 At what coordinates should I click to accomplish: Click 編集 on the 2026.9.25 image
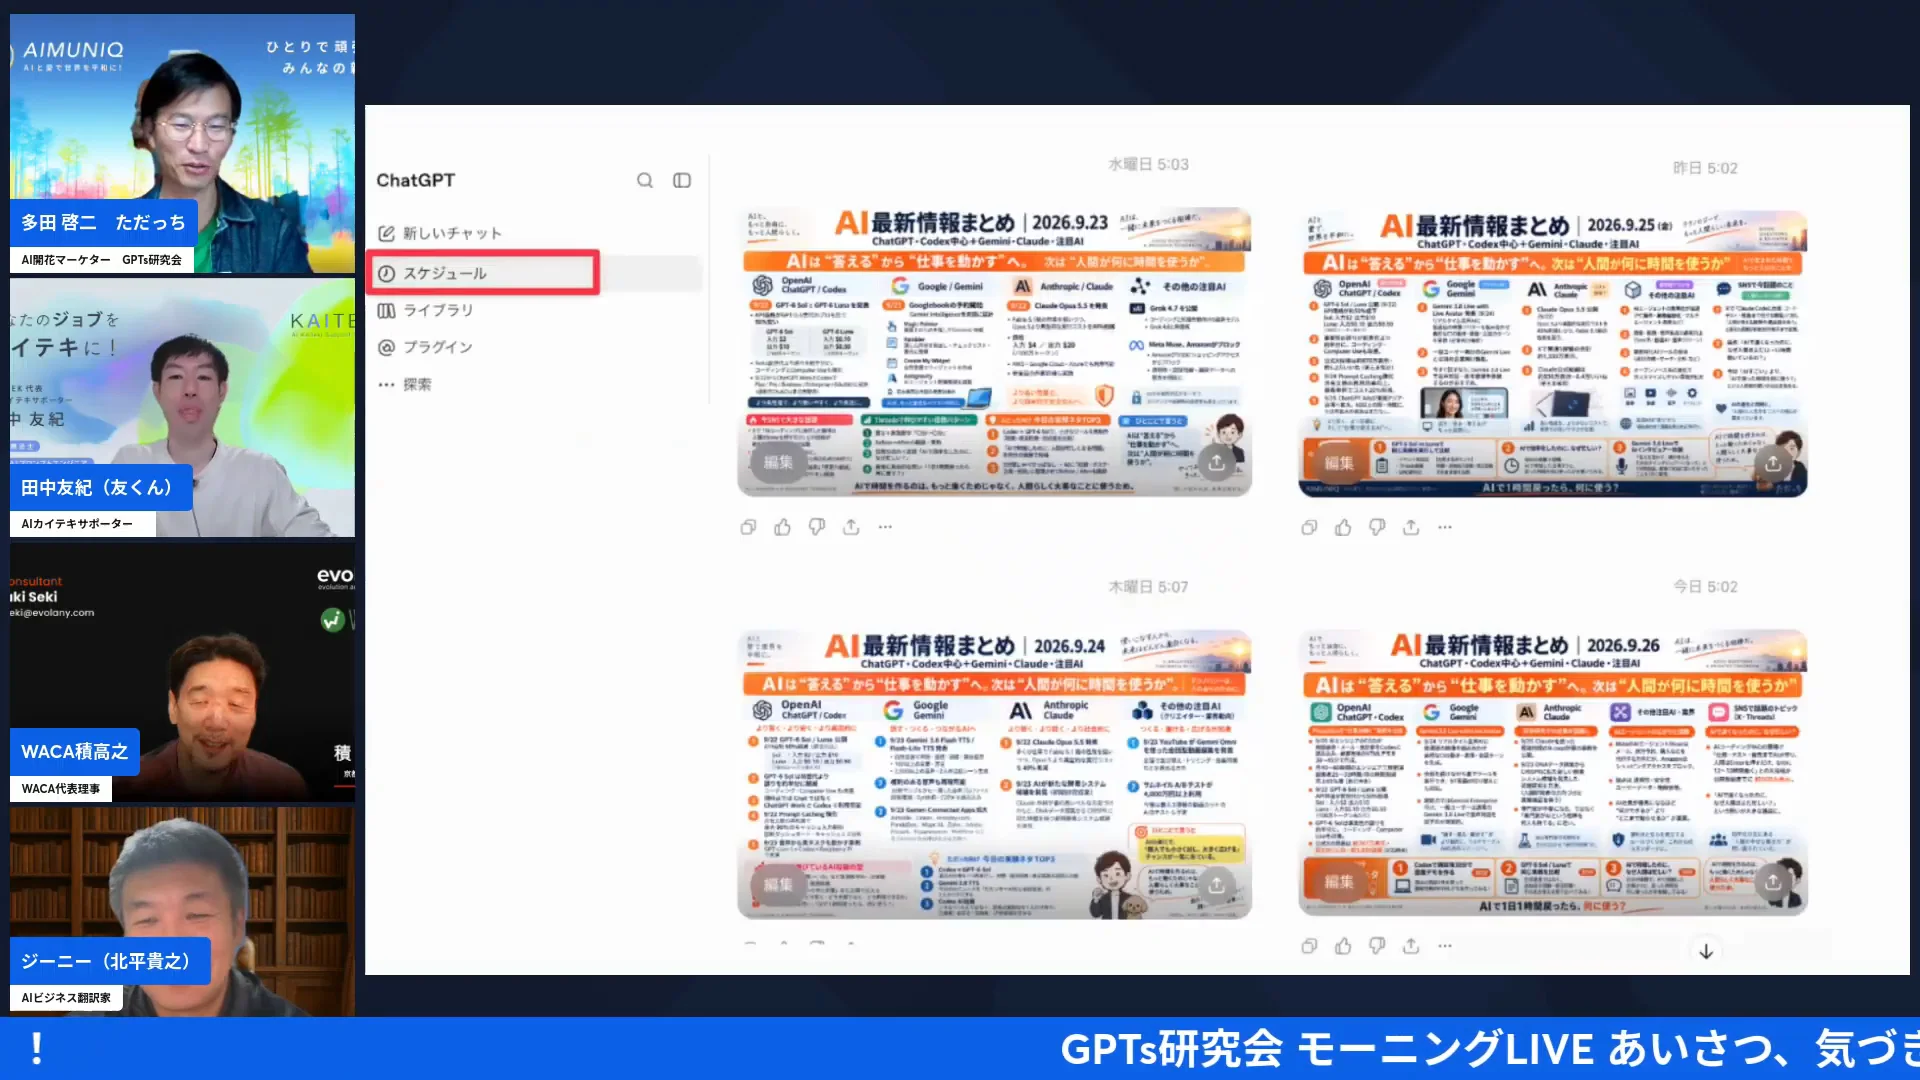[1338, 463]
